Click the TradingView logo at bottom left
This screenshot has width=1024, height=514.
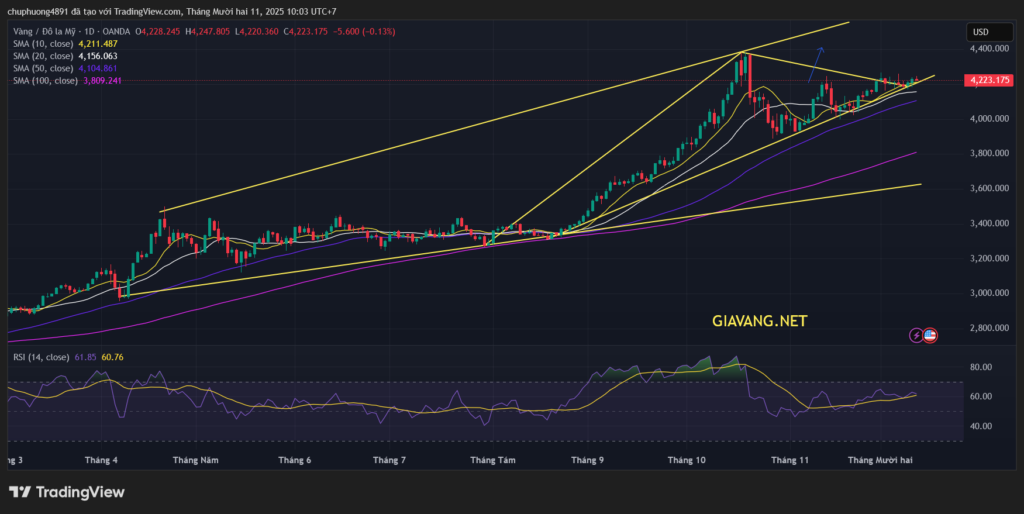click(x=66, y=491)
